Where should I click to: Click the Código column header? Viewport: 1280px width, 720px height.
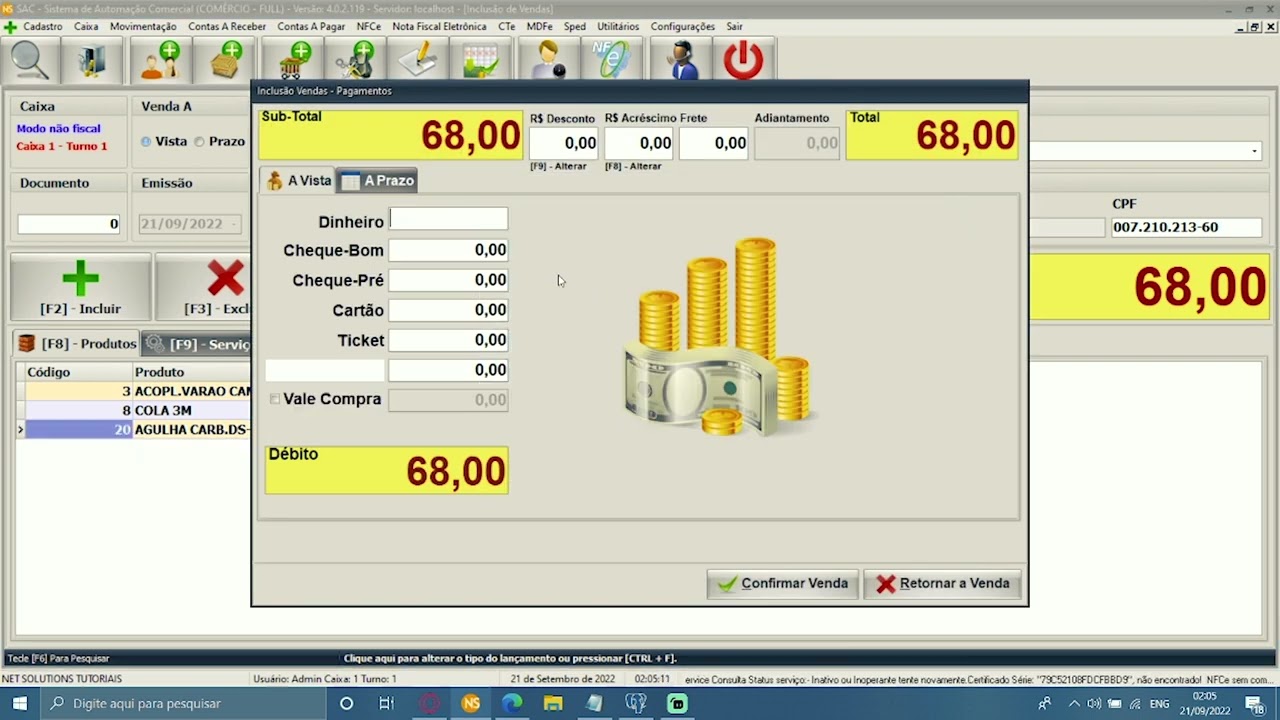point(78,372)
